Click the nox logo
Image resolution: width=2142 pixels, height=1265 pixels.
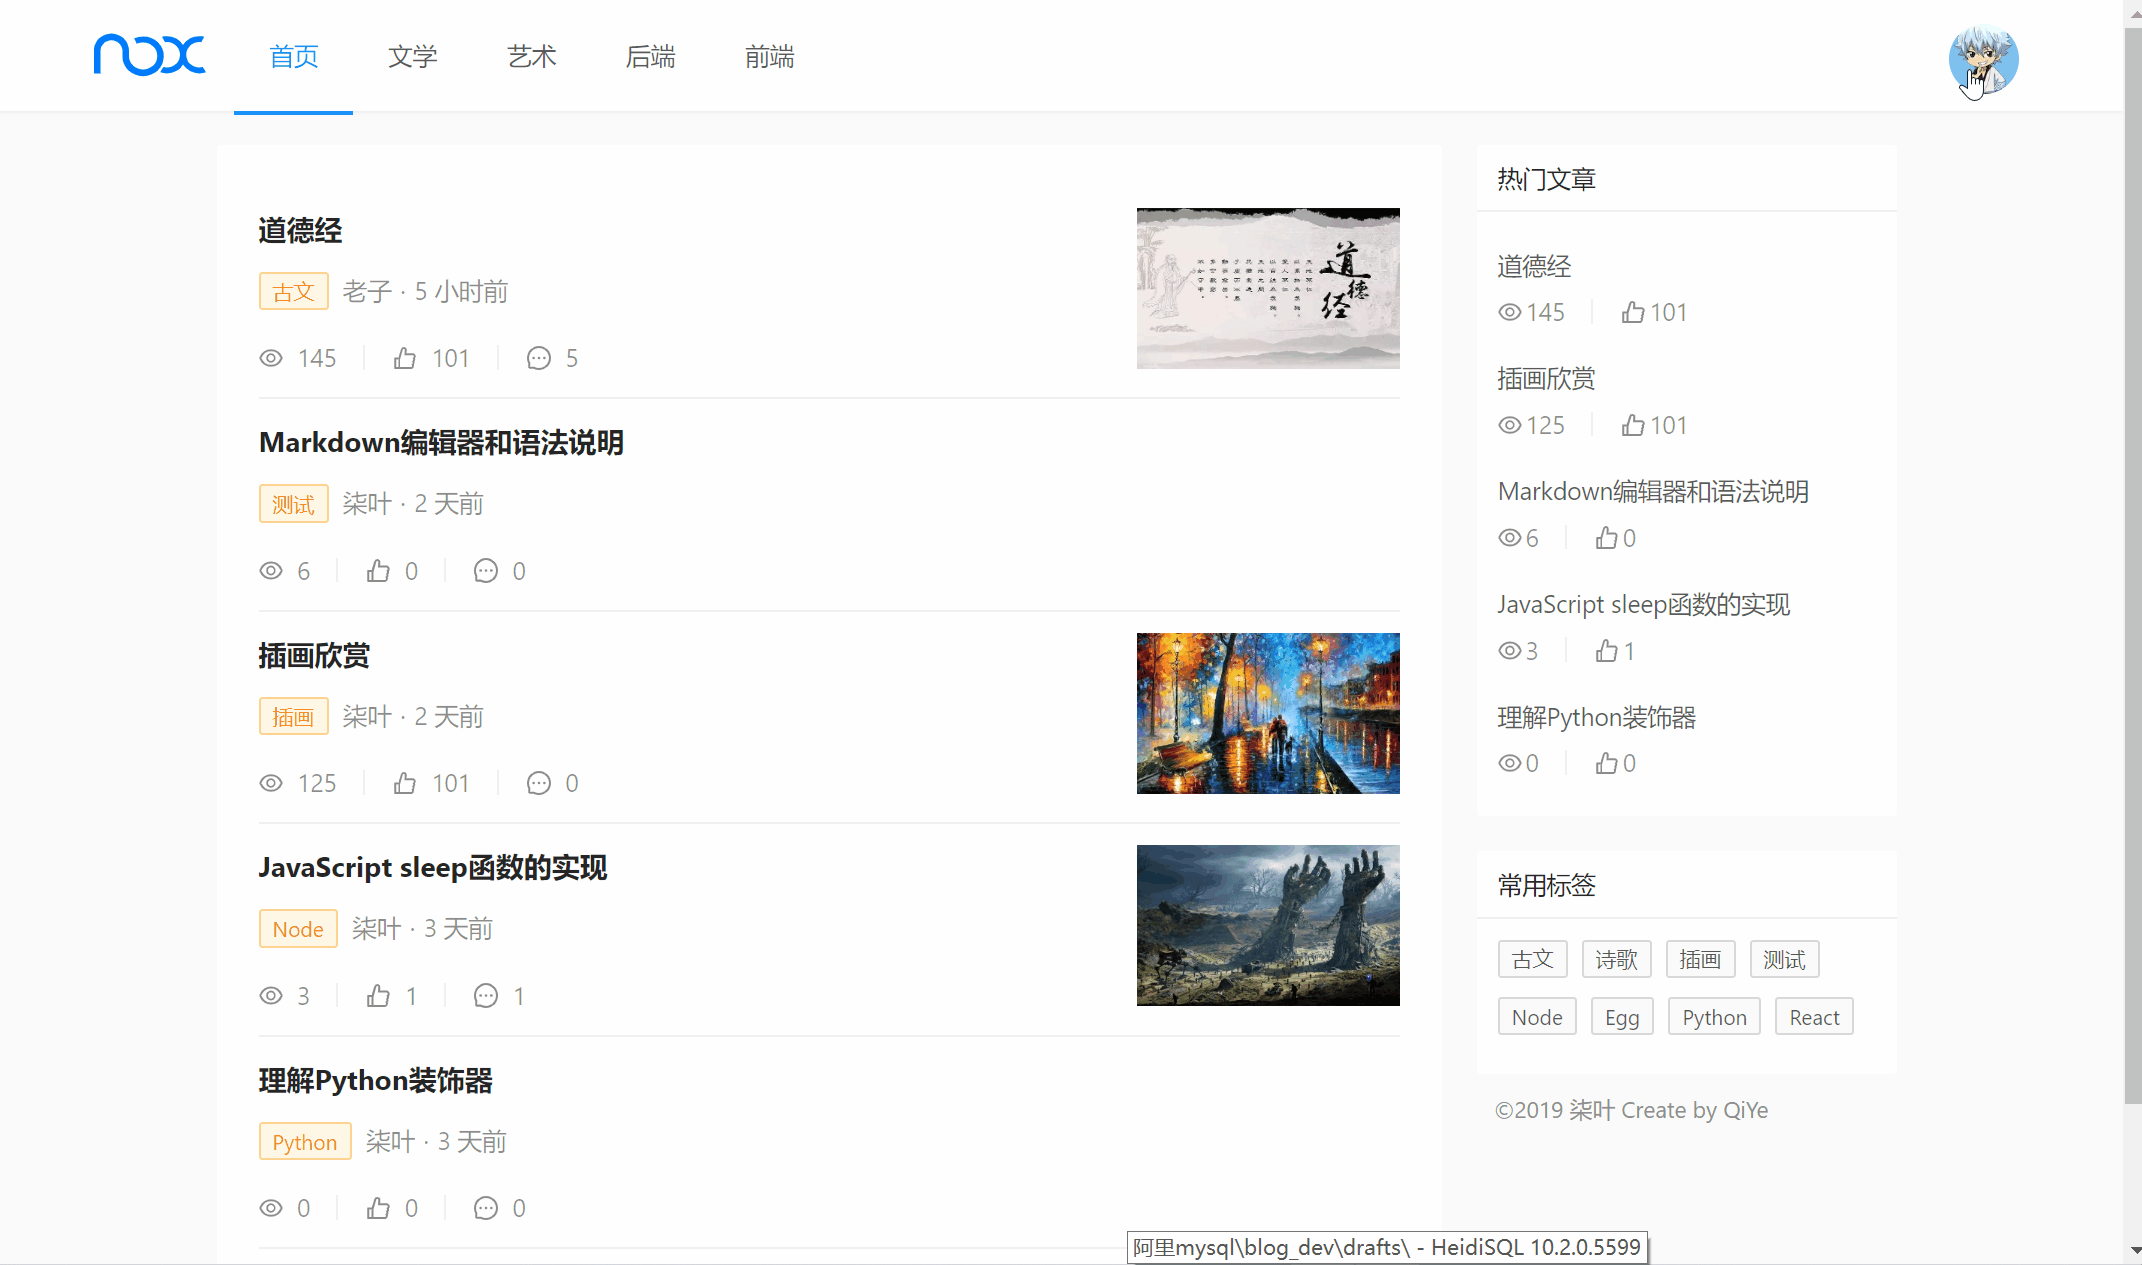(x=149, y=56)
